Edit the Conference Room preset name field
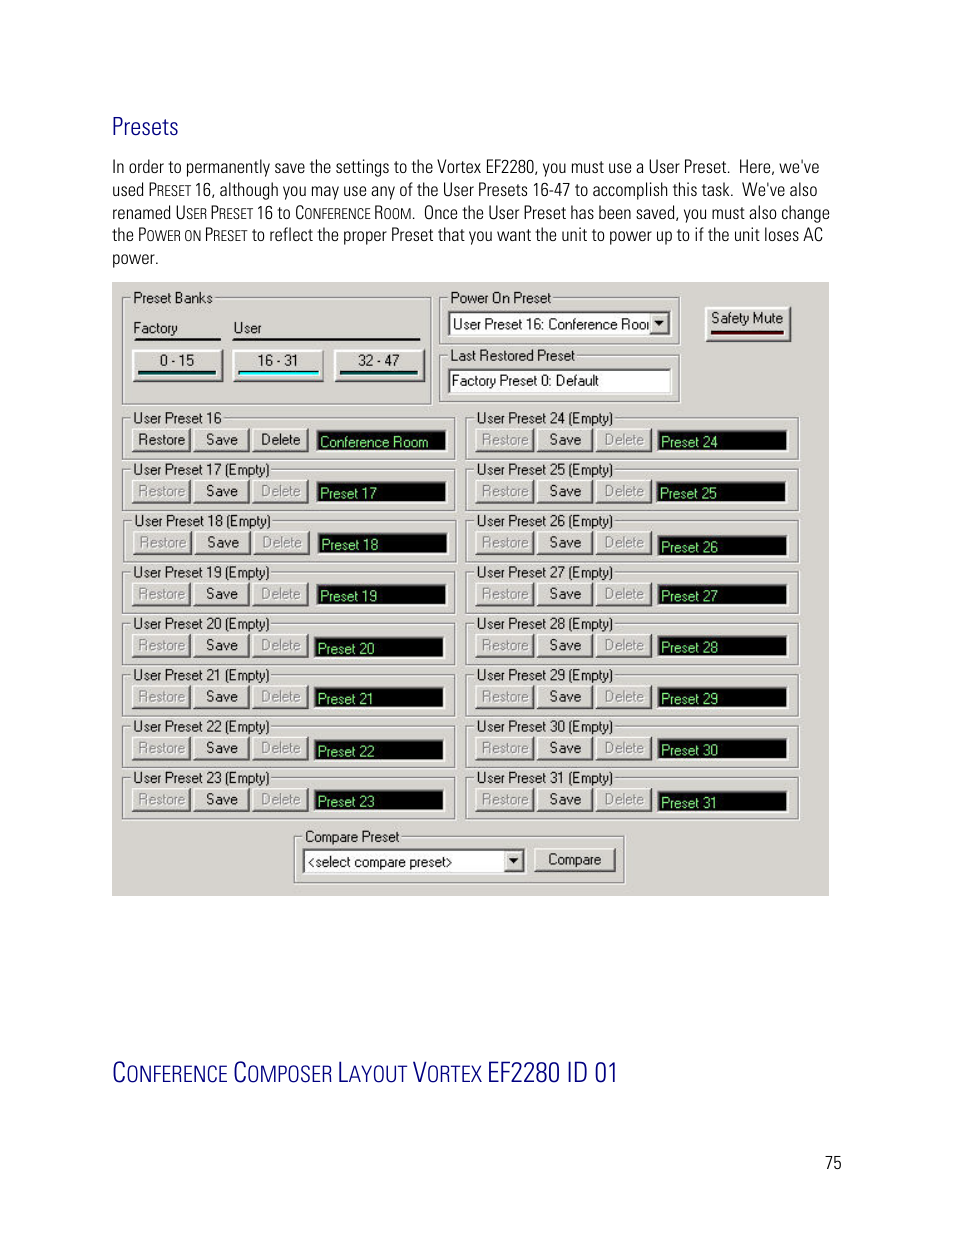 381,441
